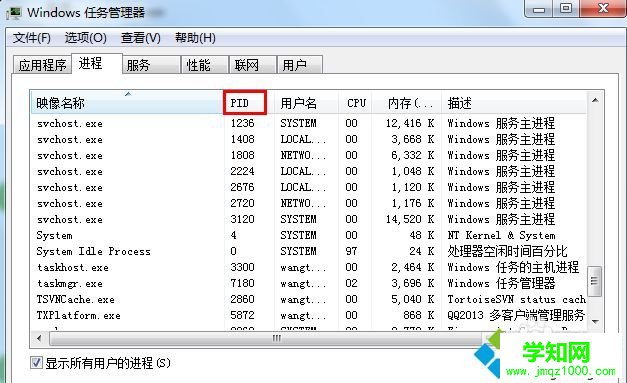627x383 pixels.
Task: Sort by 用户名 column header
Action: (x=306, y=103)
